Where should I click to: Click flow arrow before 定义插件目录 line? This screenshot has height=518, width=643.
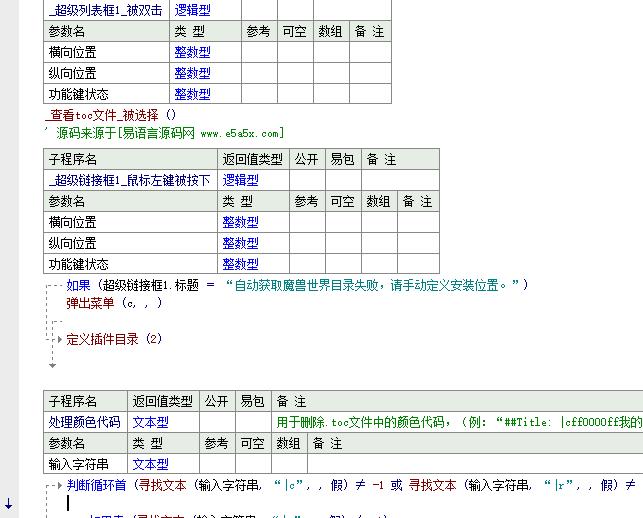click(57, 340)
